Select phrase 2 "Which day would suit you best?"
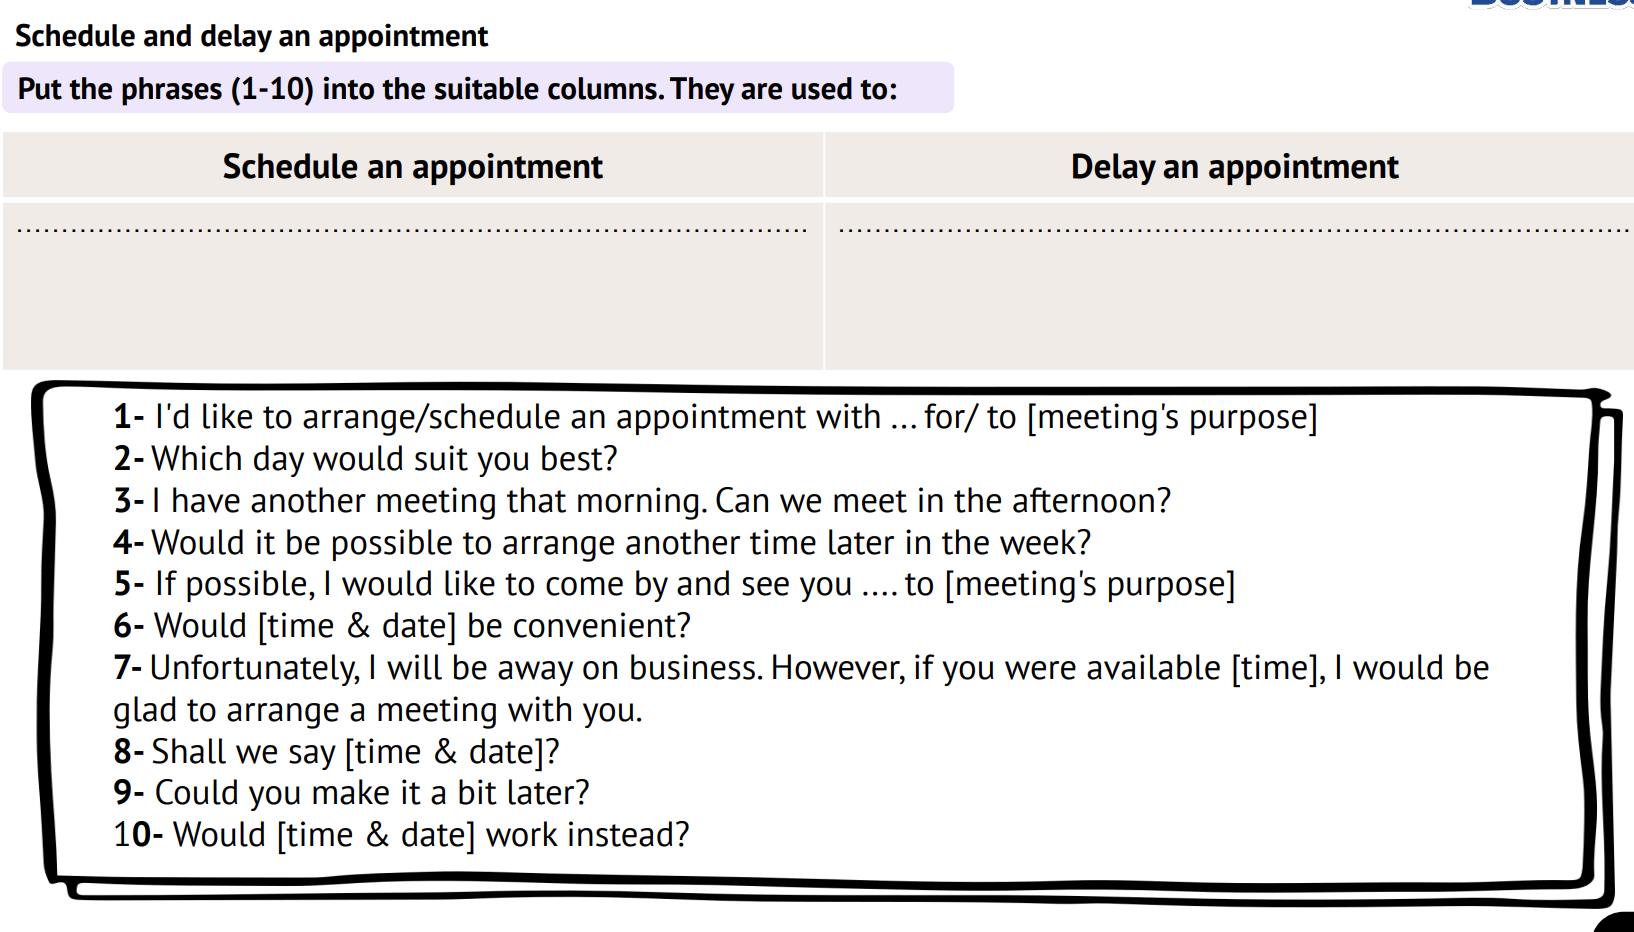1634x932 pixels. (x=366, y=459)
